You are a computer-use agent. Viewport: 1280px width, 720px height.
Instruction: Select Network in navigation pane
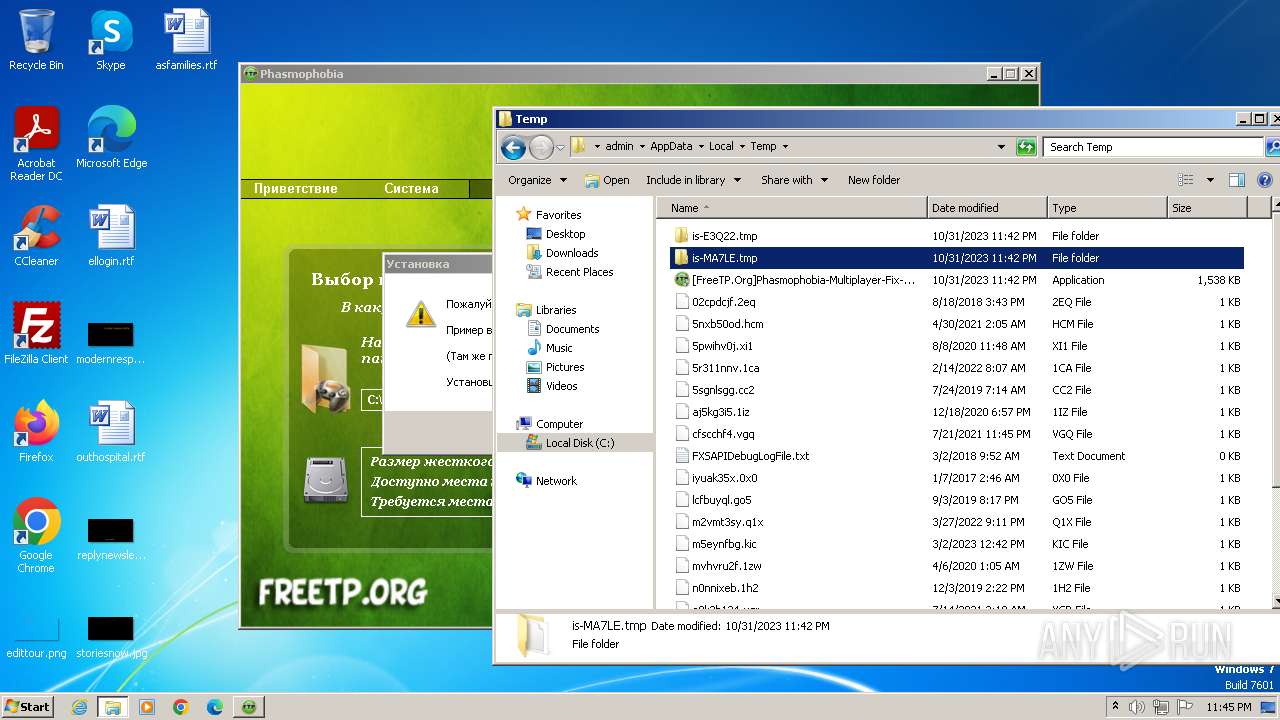[x=556, y=481]
